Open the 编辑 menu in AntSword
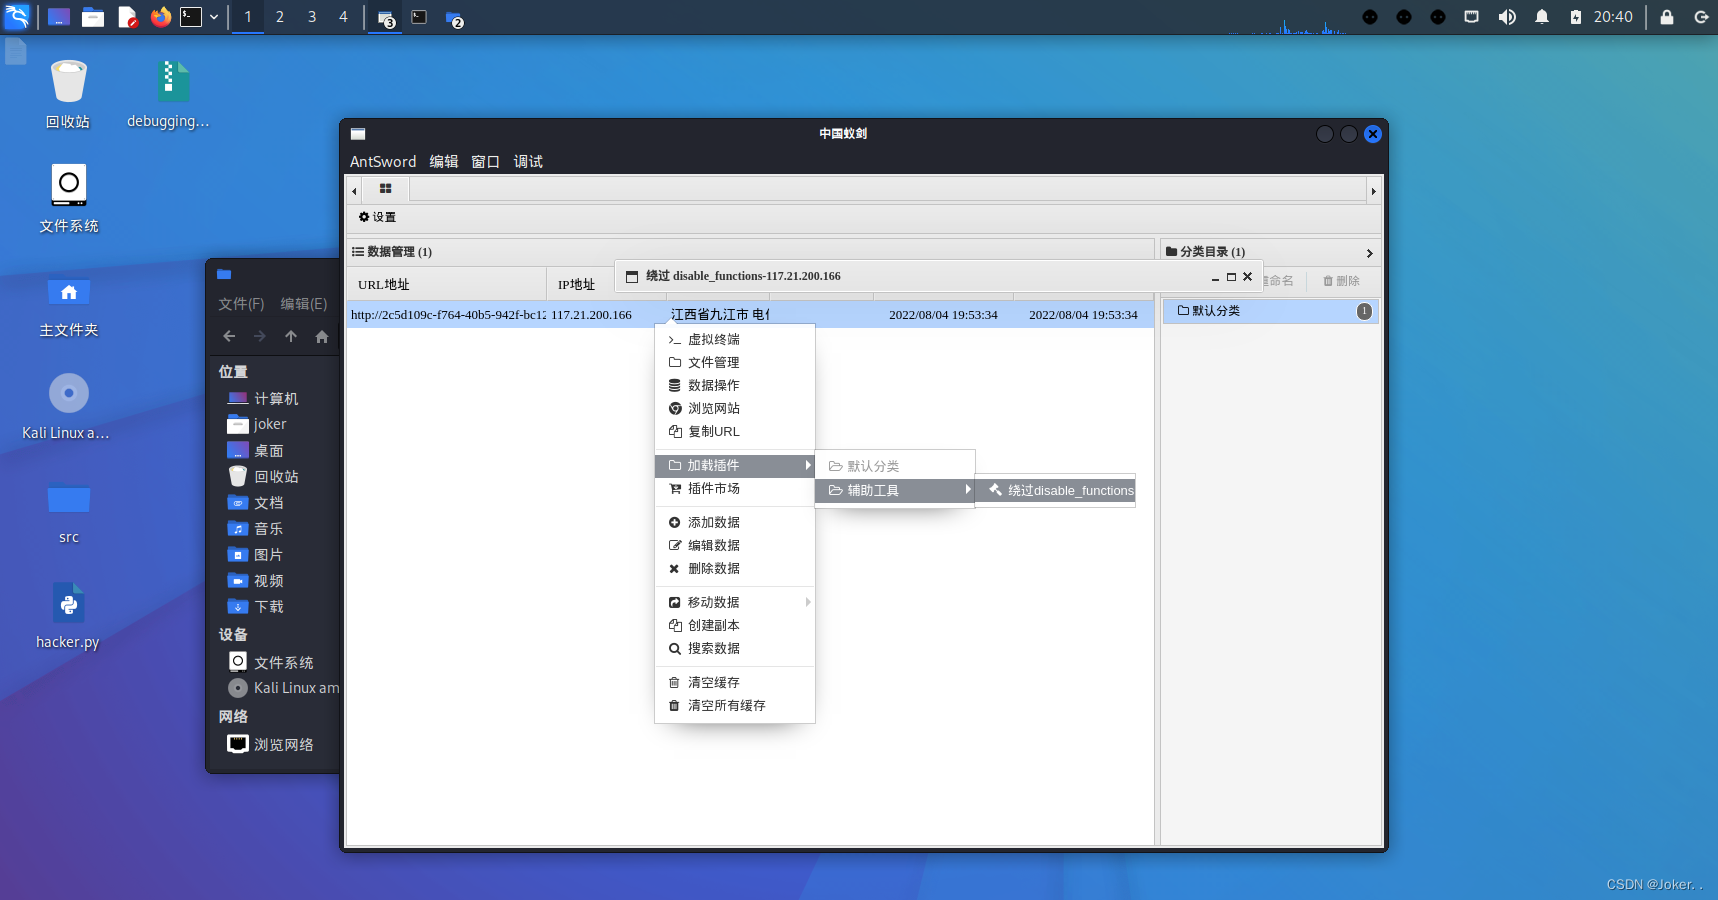This screenshot has width=1718, height=900. pos(443,162)
